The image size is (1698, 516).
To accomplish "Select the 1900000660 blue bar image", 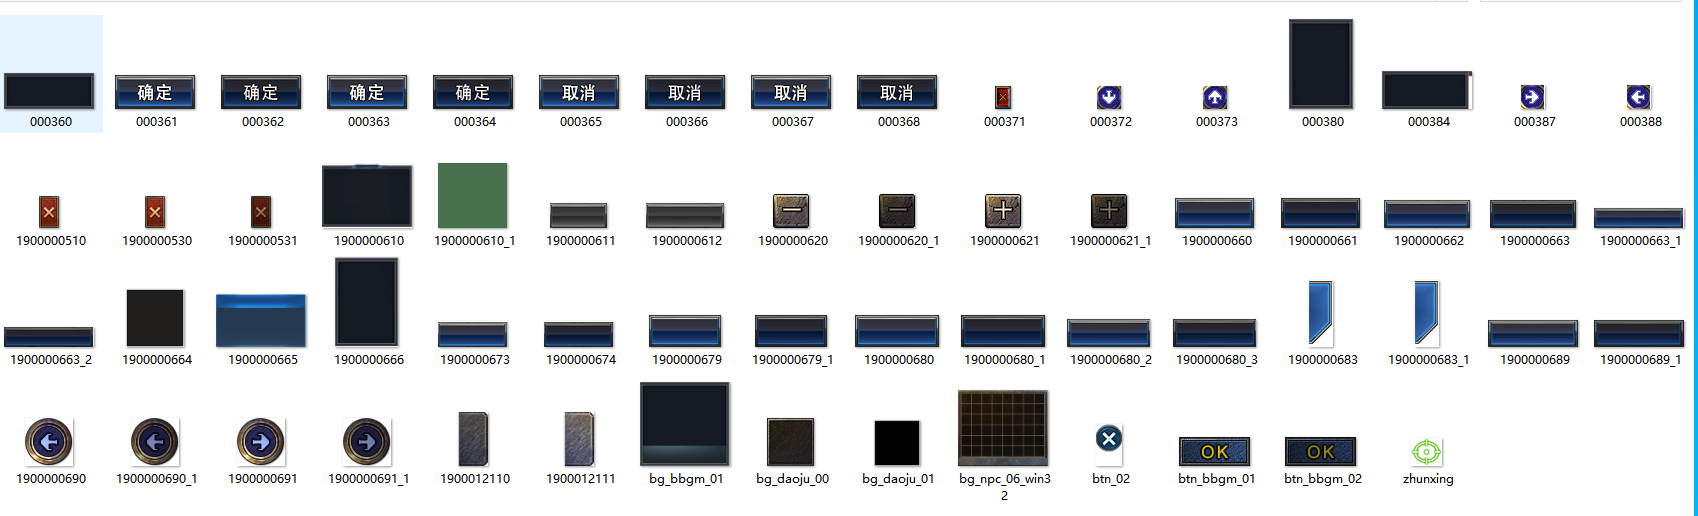I will [1215, 213].
